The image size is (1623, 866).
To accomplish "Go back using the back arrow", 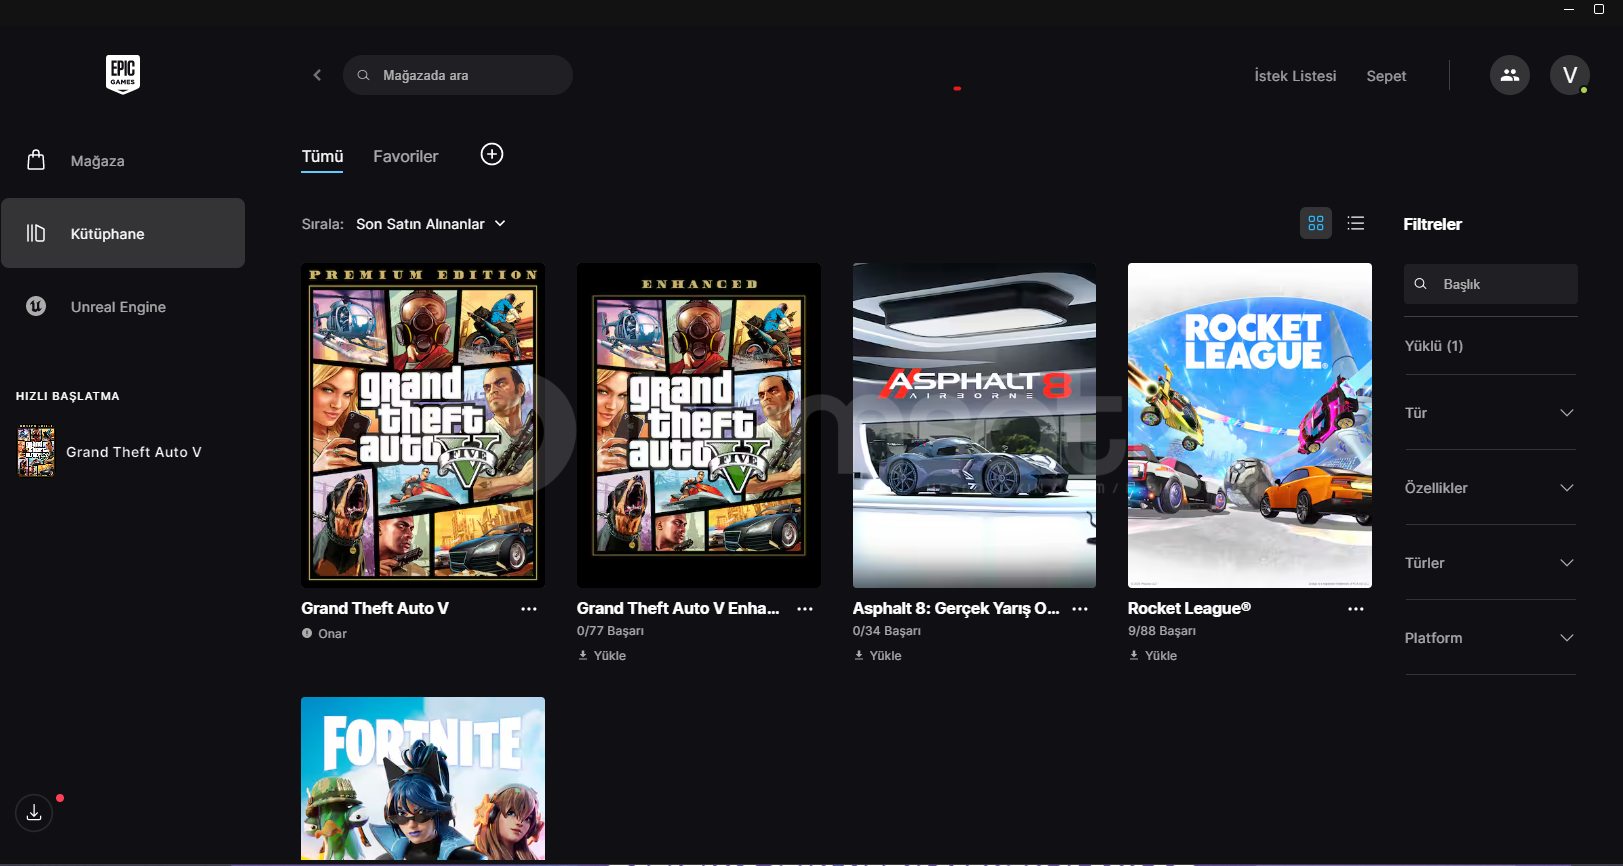I will 317,75.
